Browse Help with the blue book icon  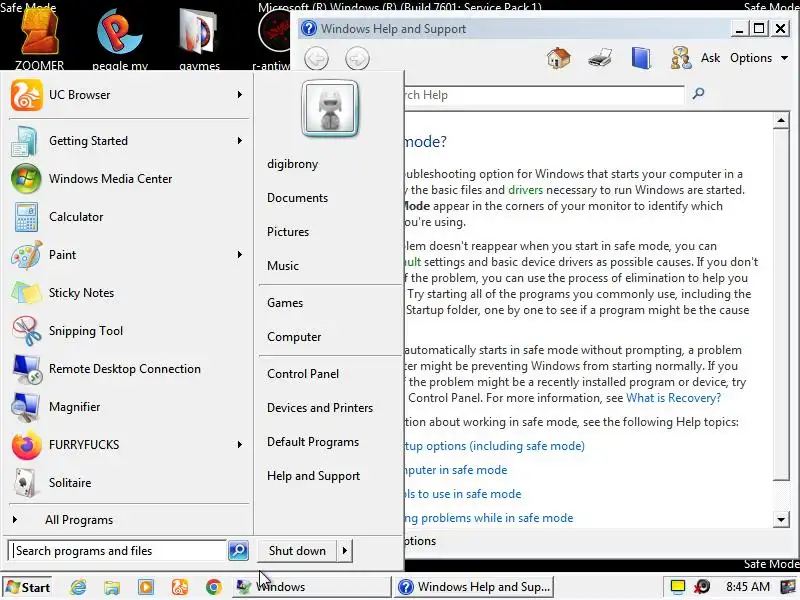[x=641, y=58]
